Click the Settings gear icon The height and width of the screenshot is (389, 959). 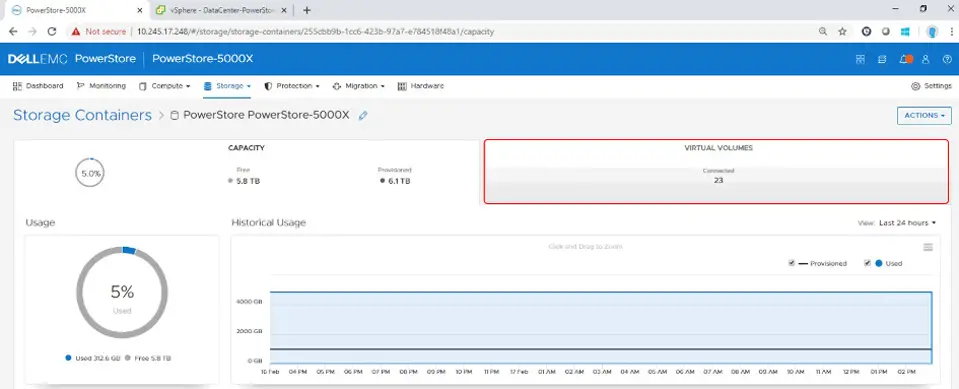point(916,86)
